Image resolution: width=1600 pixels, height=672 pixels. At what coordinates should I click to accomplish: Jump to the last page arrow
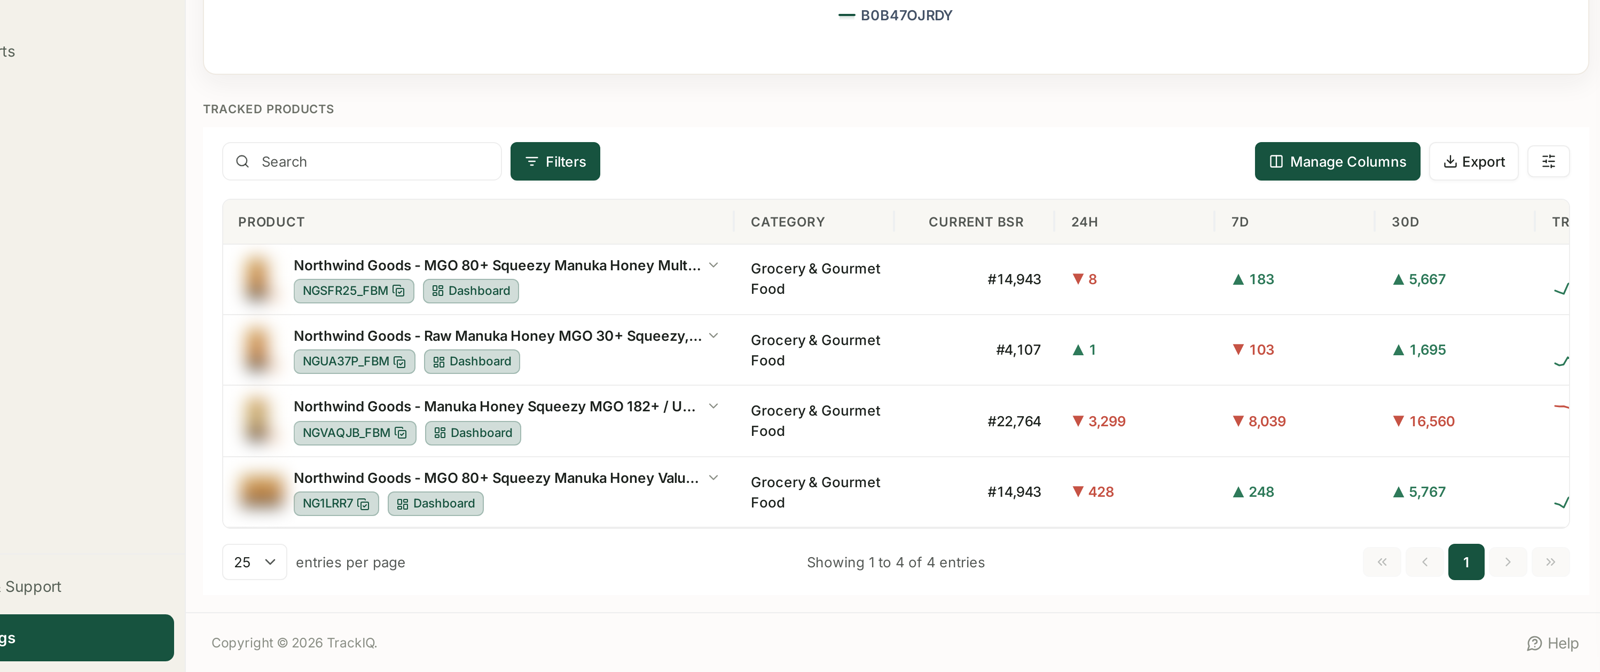coord(1550,562)
